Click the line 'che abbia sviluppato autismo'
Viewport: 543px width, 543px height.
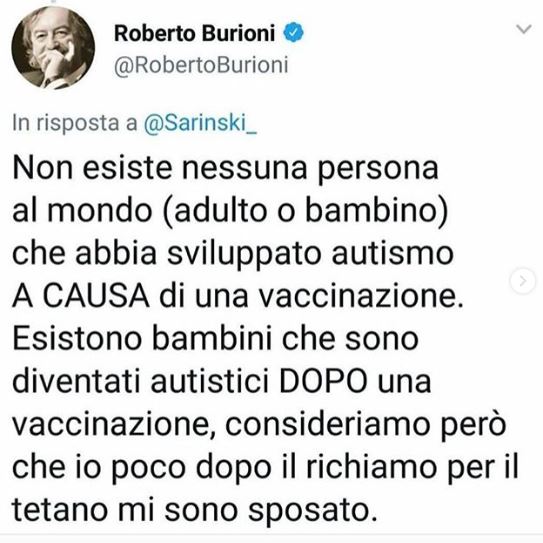coord(233,253)
